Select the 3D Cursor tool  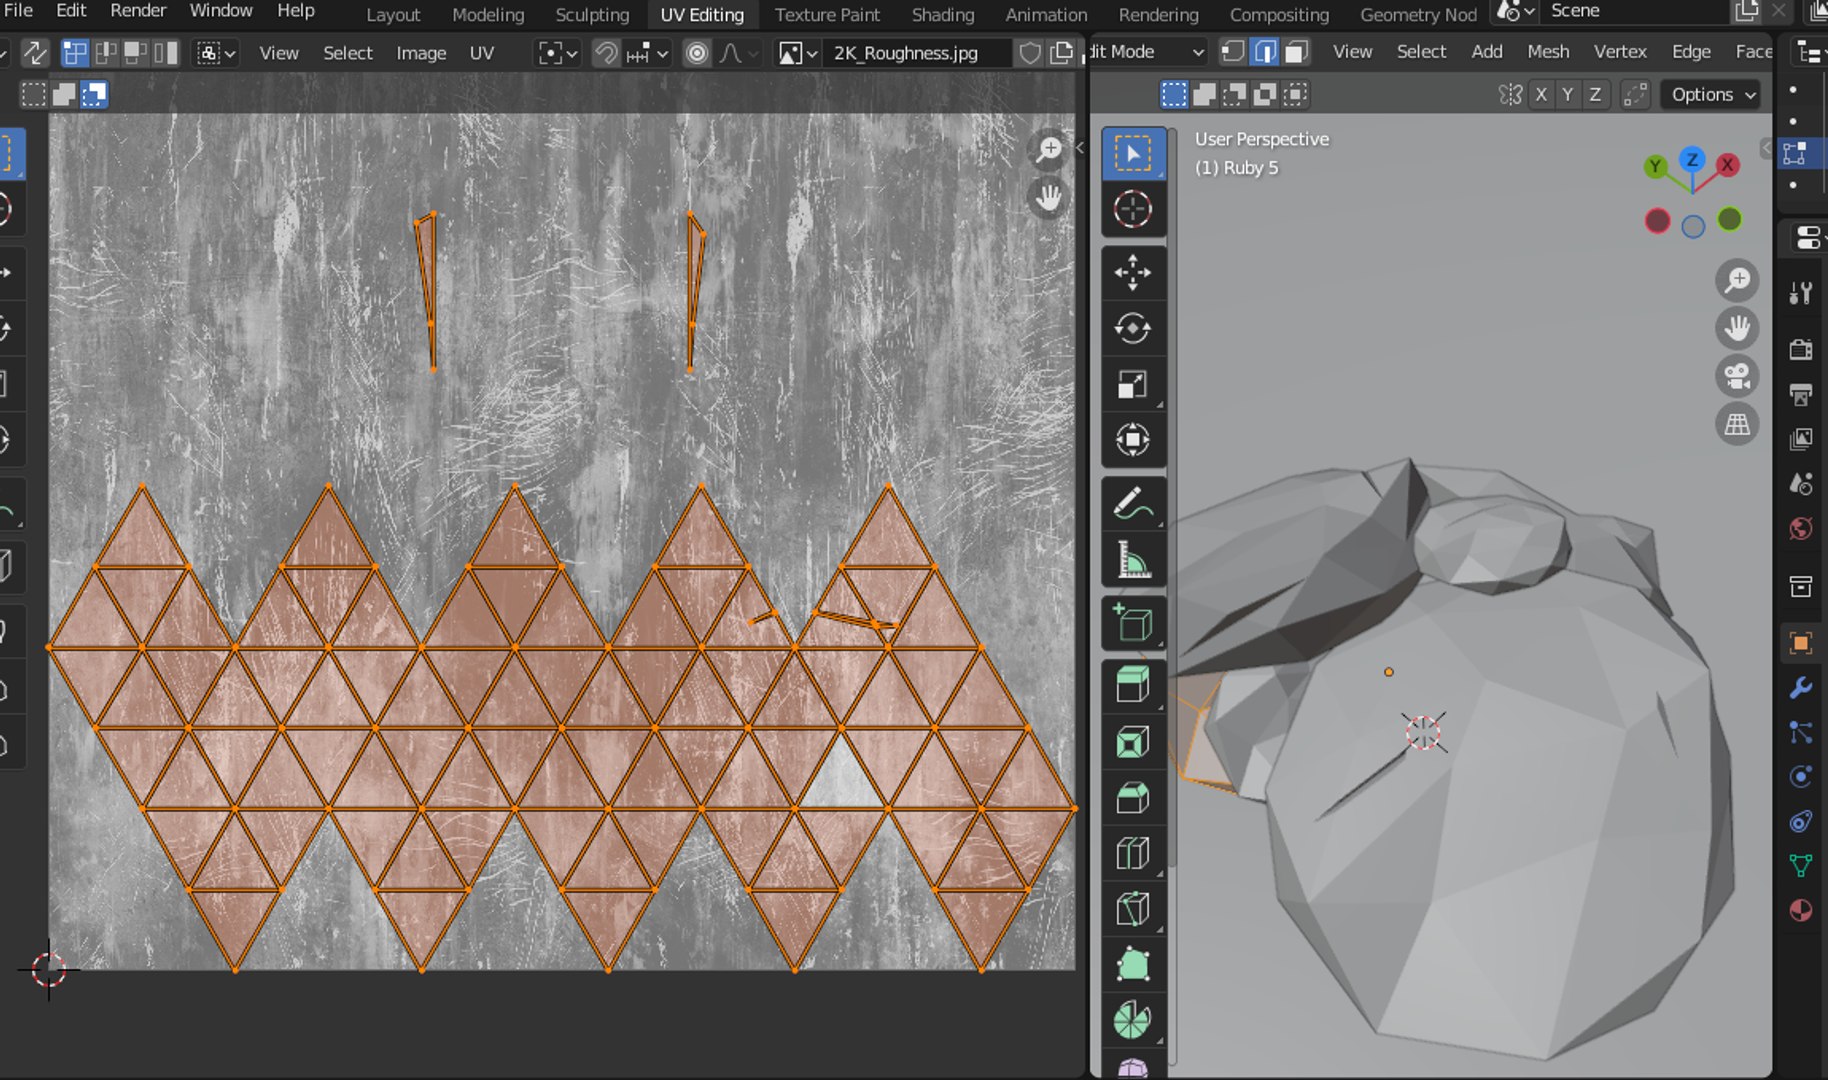coord(1133,209)
